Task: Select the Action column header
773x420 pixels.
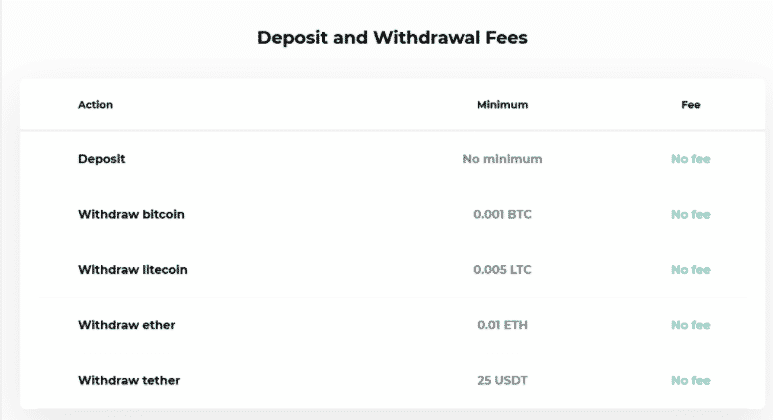Action: pyautogui.click(x=96, y=104)
